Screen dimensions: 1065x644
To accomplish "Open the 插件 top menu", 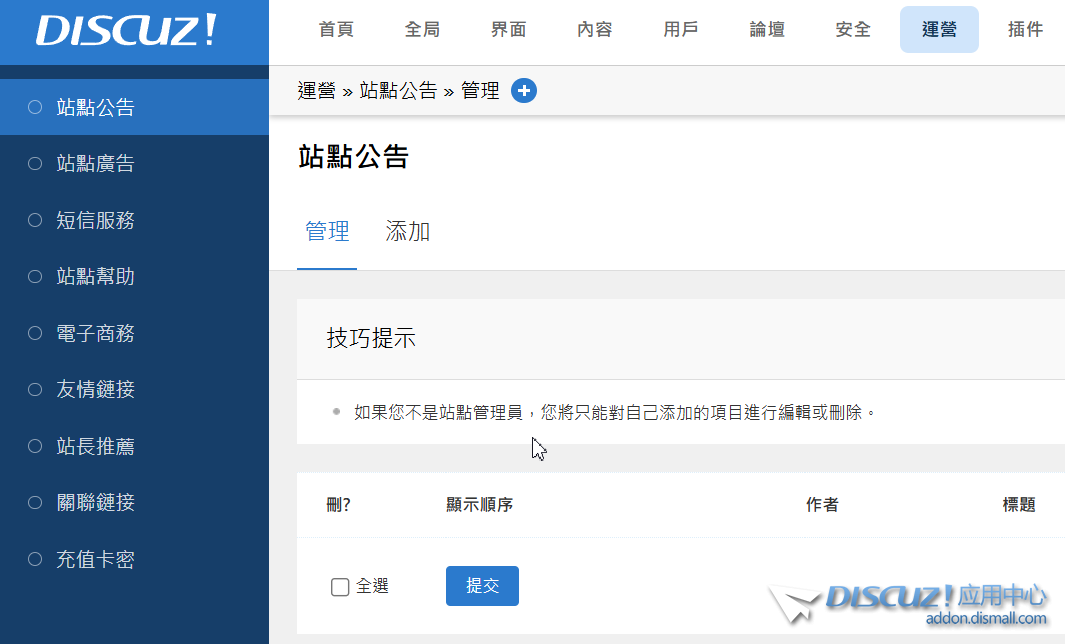I will tap(1025, 30).
